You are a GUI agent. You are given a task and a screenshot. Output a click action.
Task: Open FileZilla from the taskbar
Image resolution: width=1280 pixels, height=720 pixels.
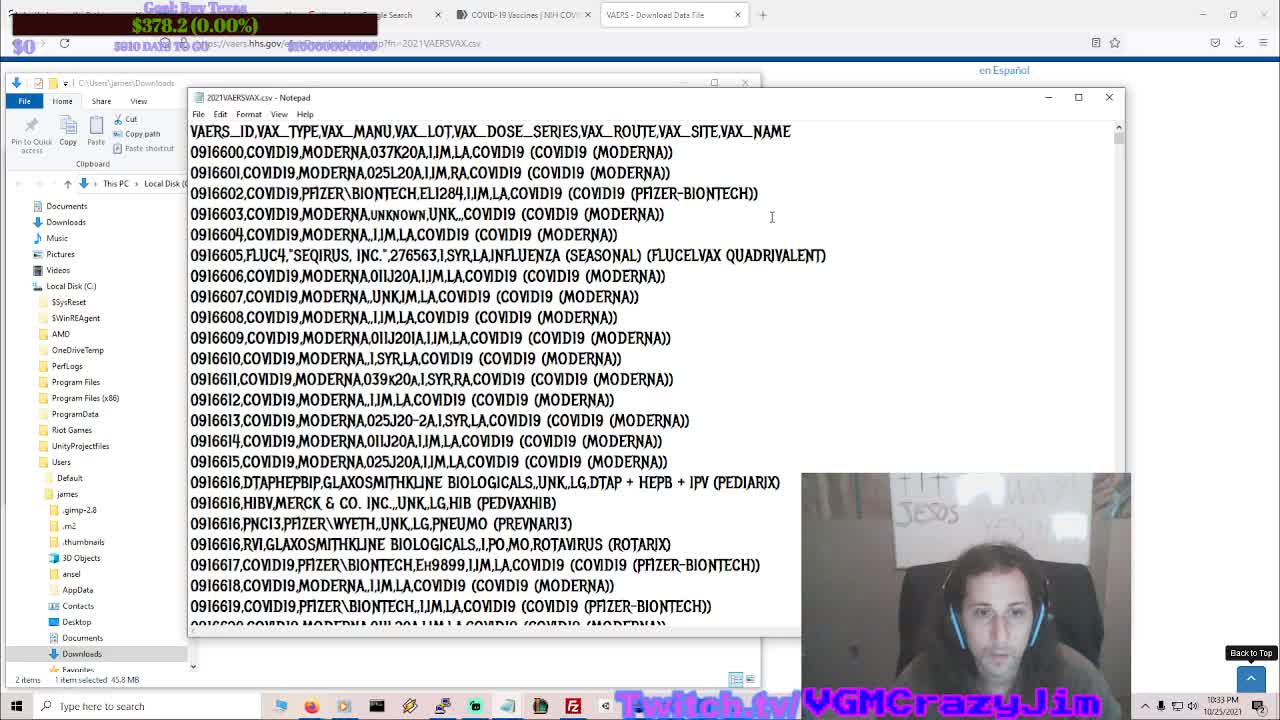pos(573,706)
